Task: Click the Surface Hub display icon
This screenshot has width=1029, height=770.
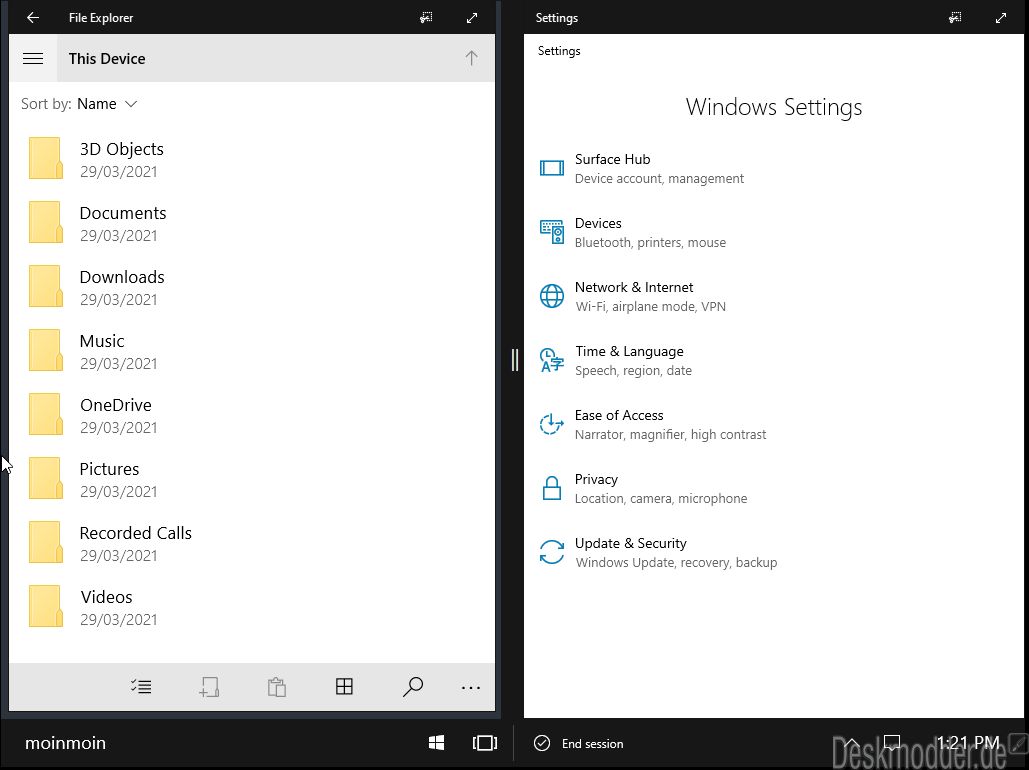Action: point(551,168)
